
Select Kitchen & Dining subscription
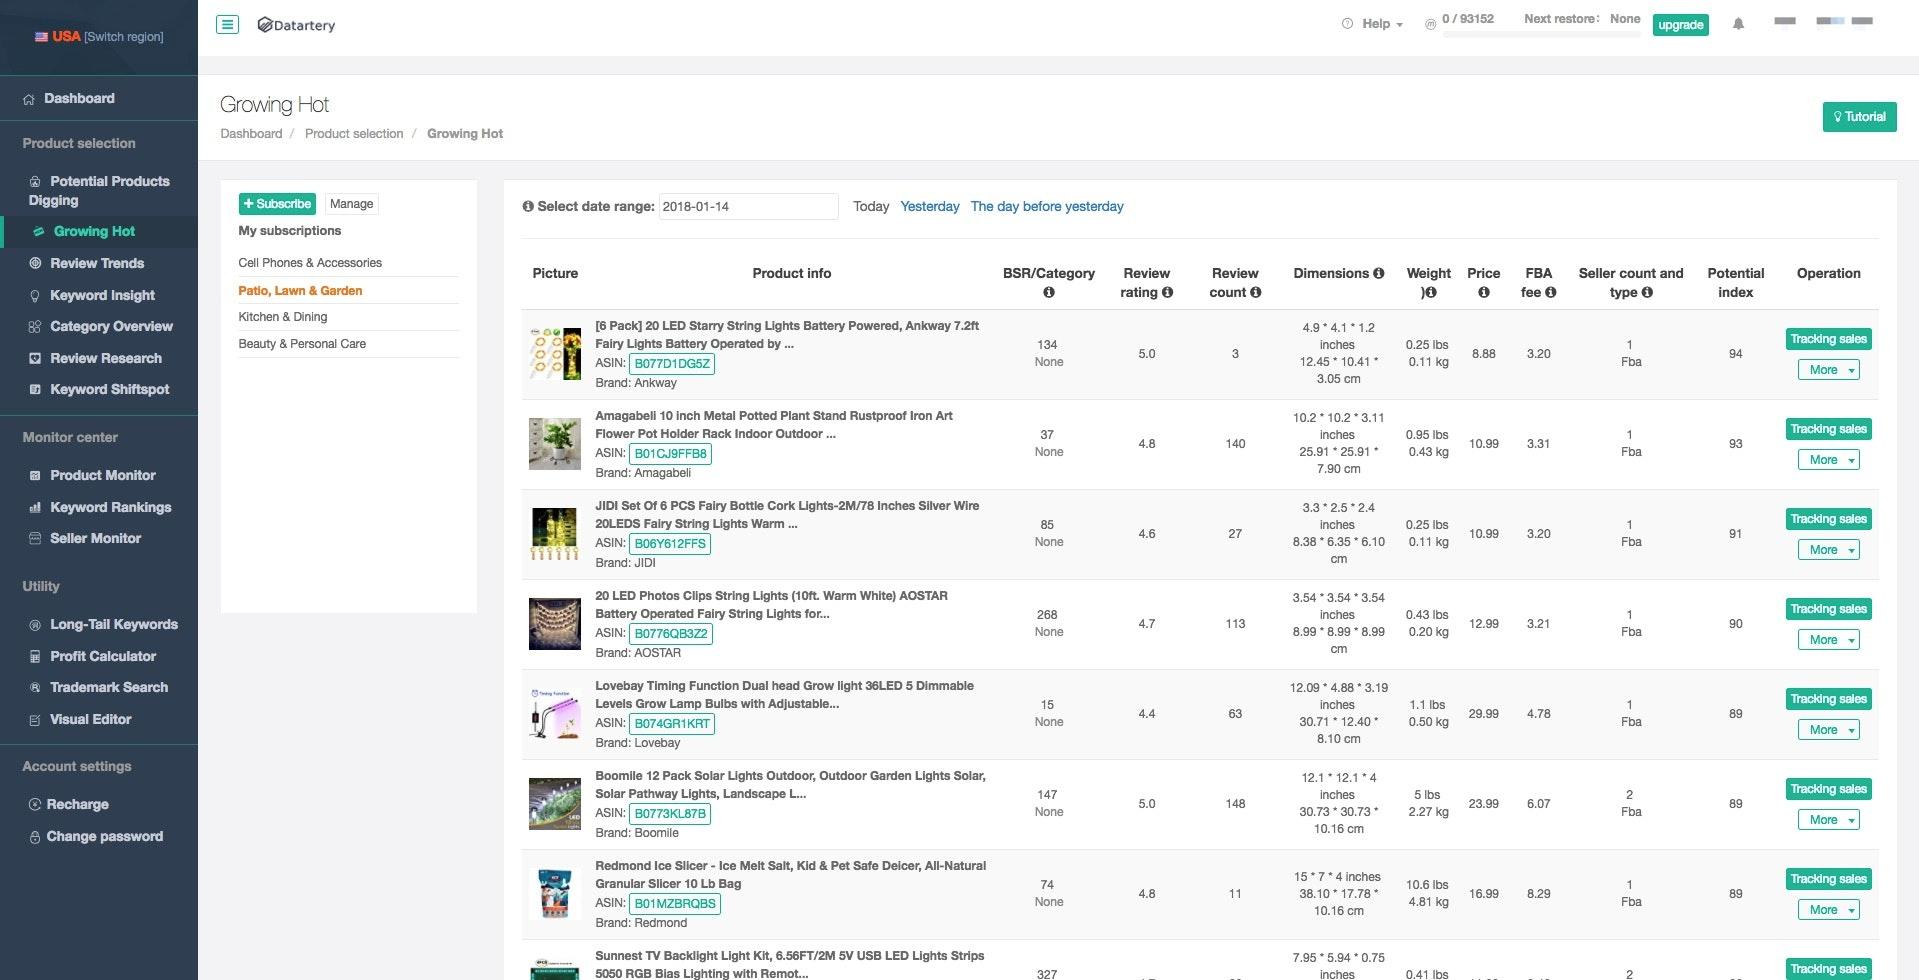click(x=283, y=317)
